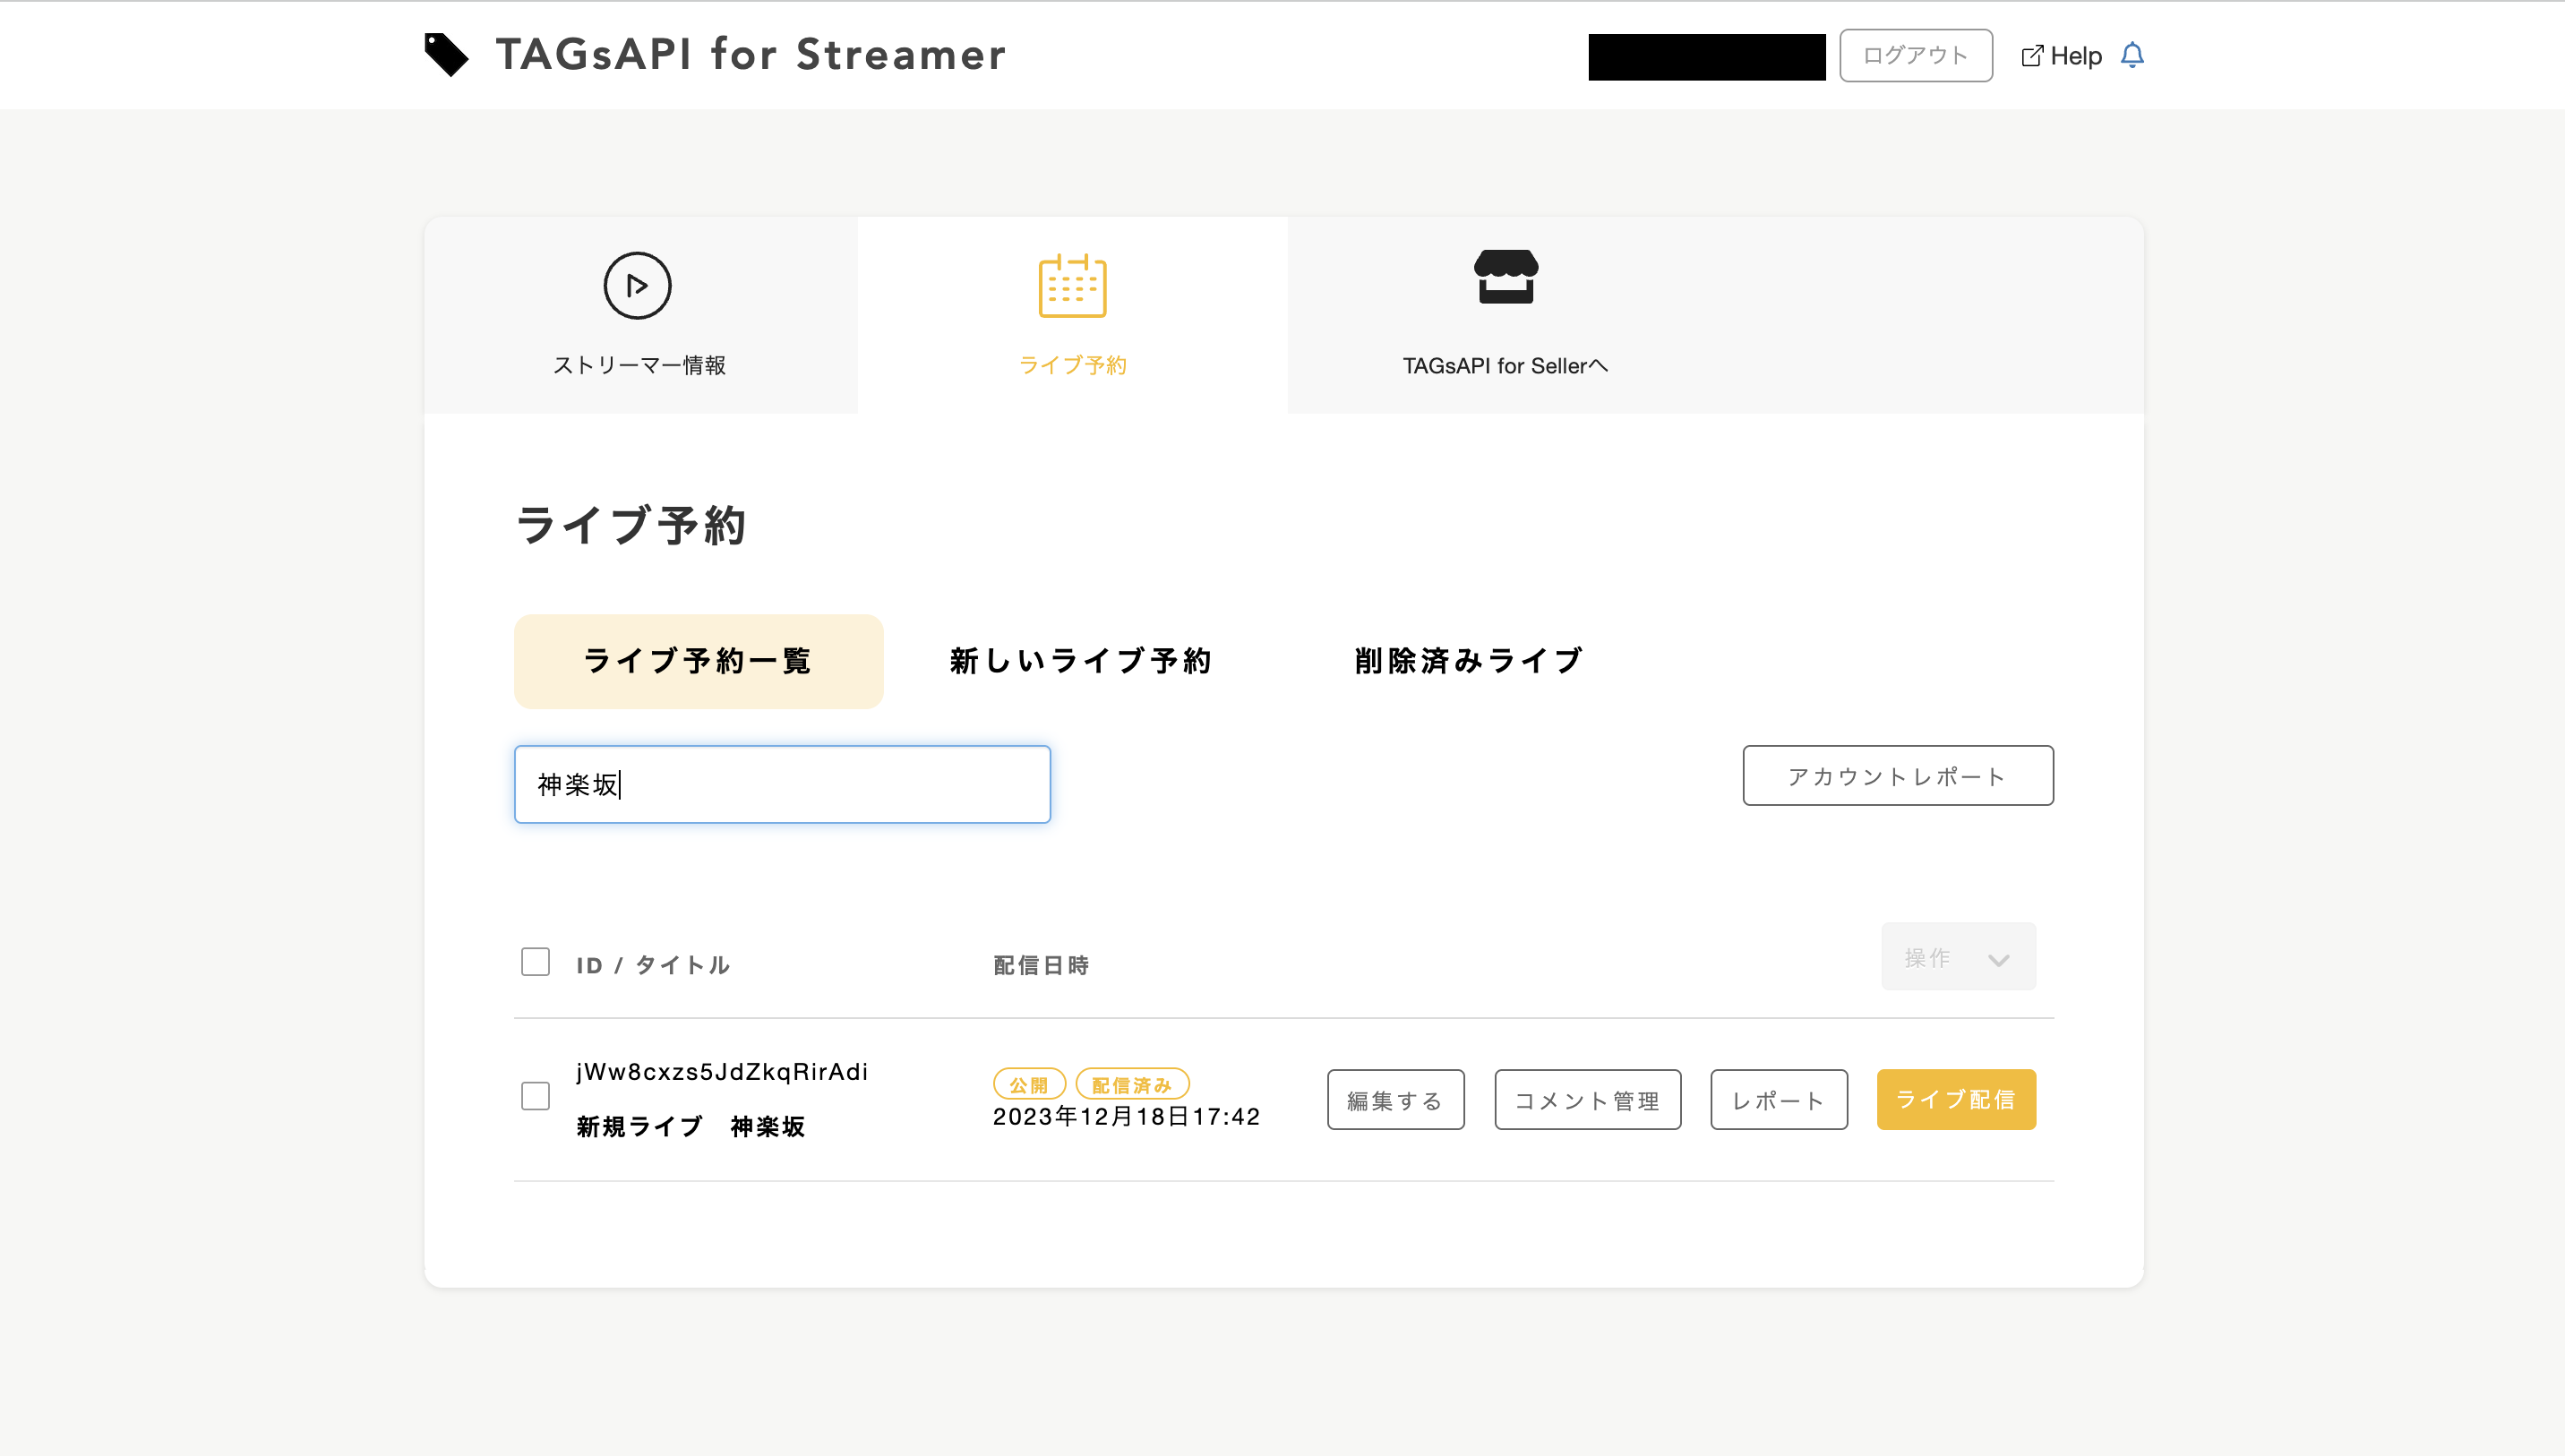The height and width of the screenshot is (1456, 2565).
Task: Open the 削除済みライブ tab
Action: 1468,661
